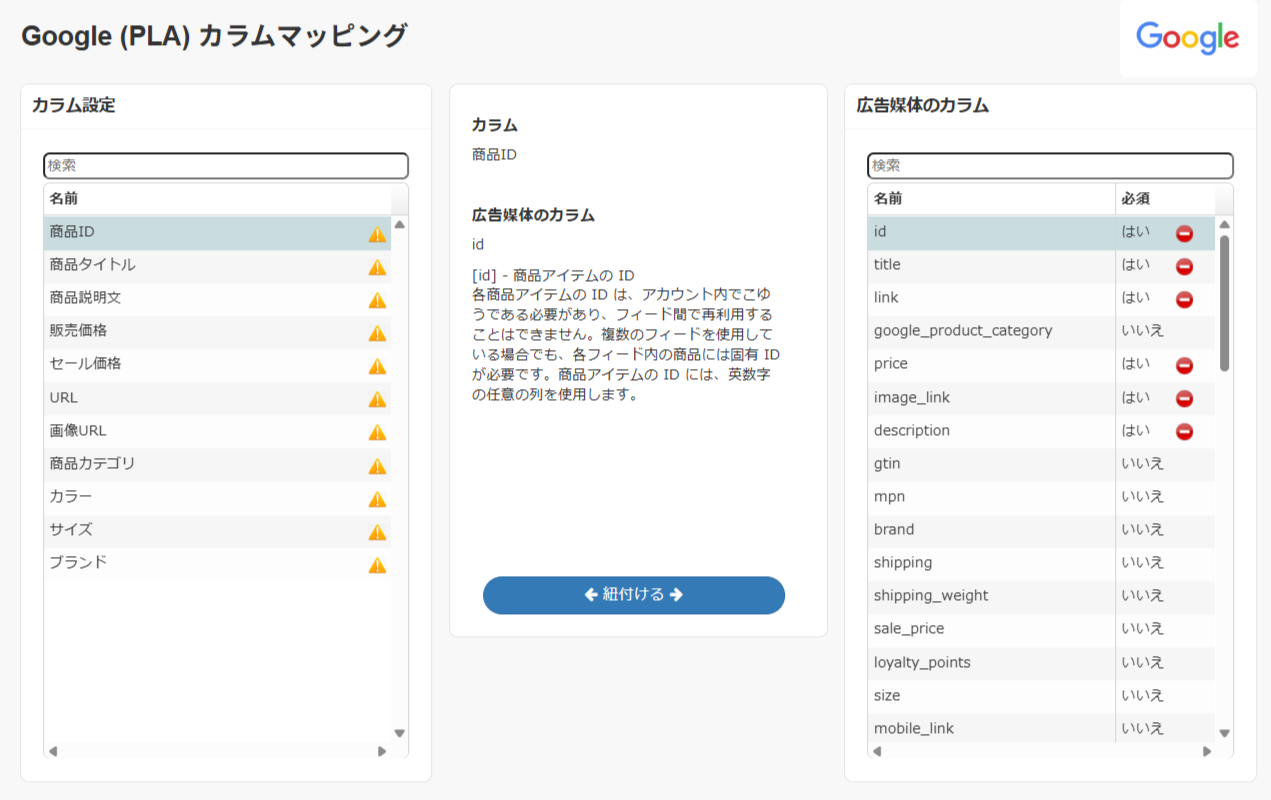This screenshot has height=800, width=1271.
Task: Click right list horizontal scroll-left arrow
Action: [x=877, y=751]
